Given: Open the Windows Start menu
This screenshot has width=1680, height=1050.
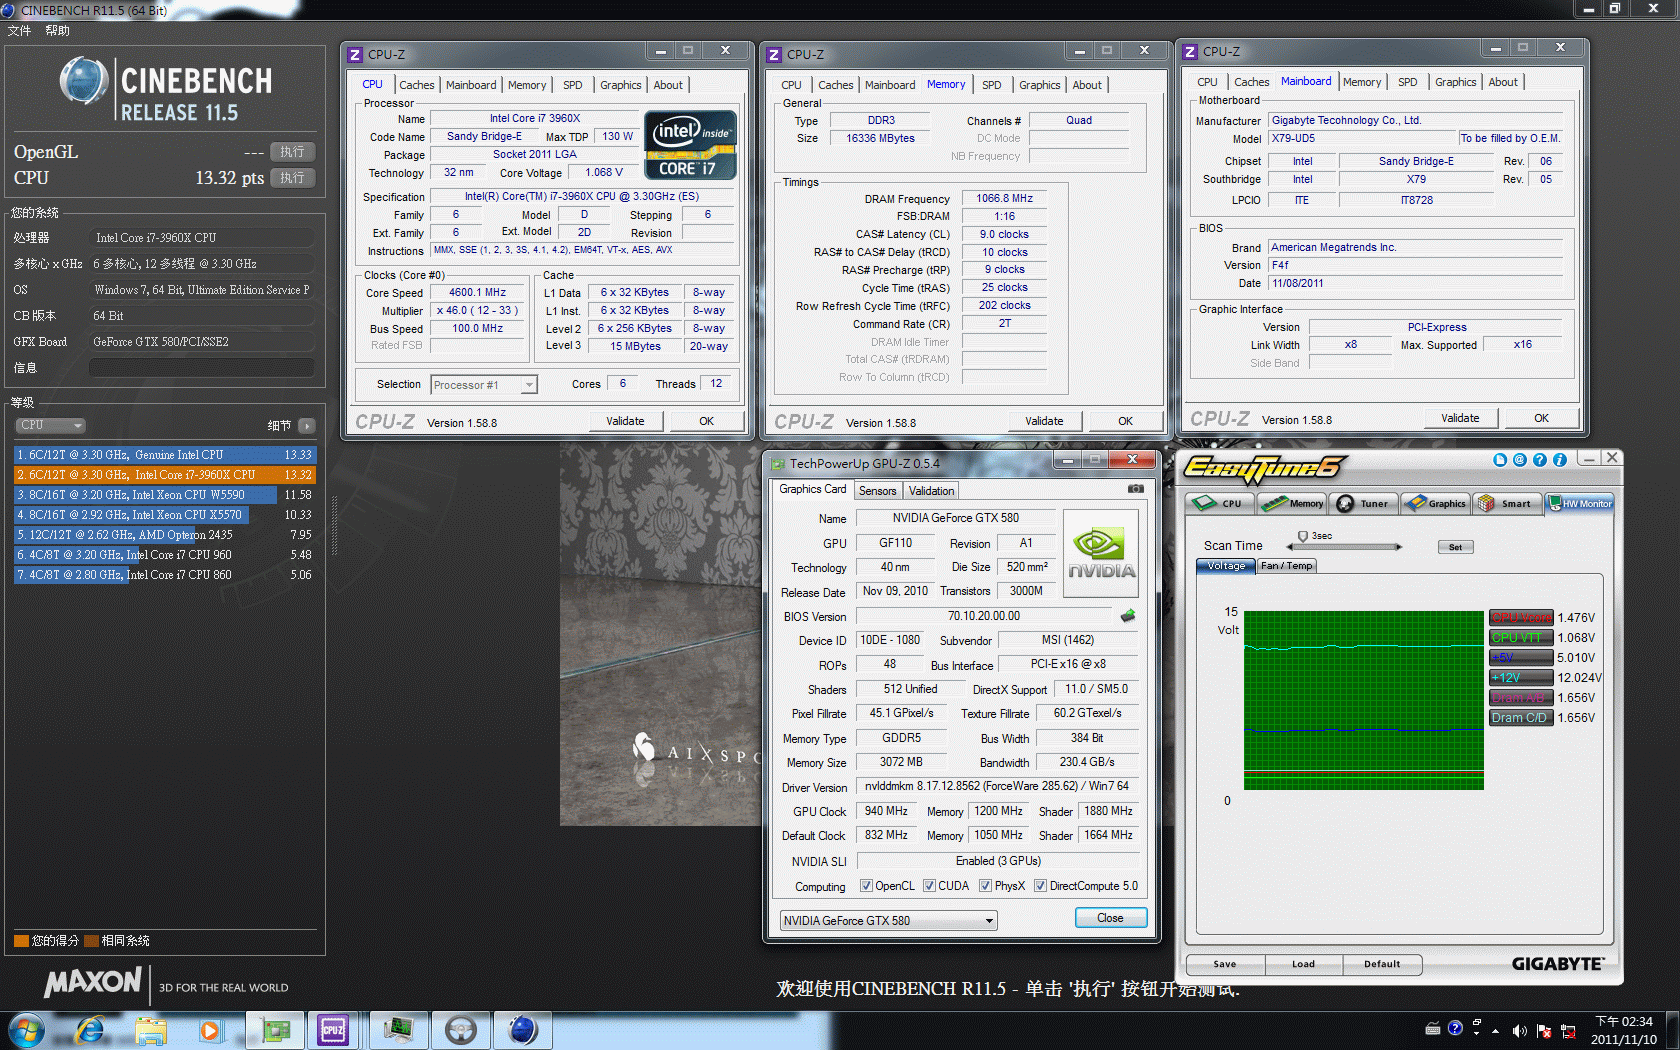Looking at the screenshot, I should click(x=26, y=1030).
